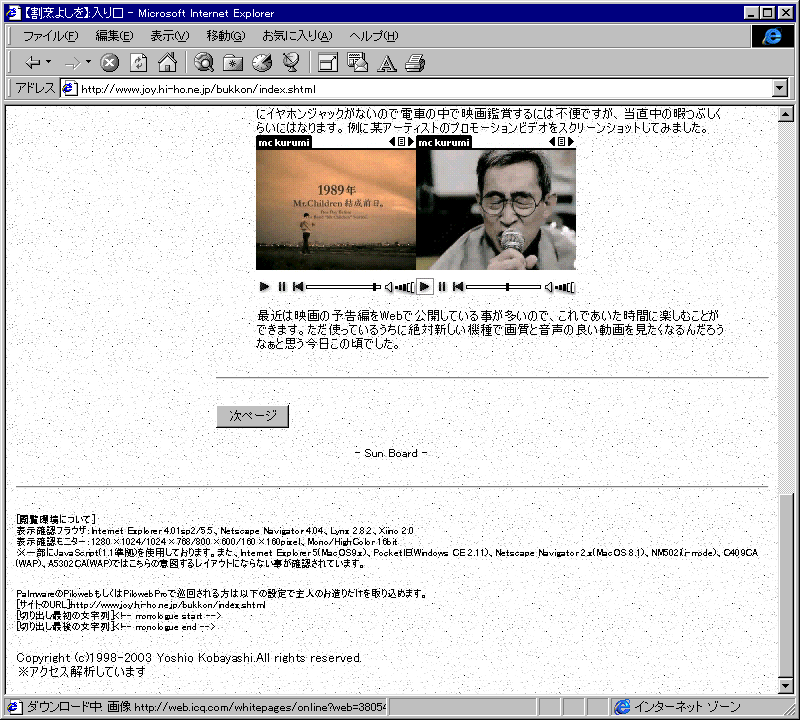Click the left player's menu icon in header
The image size is (800, 720).
(x=402, y=142)
